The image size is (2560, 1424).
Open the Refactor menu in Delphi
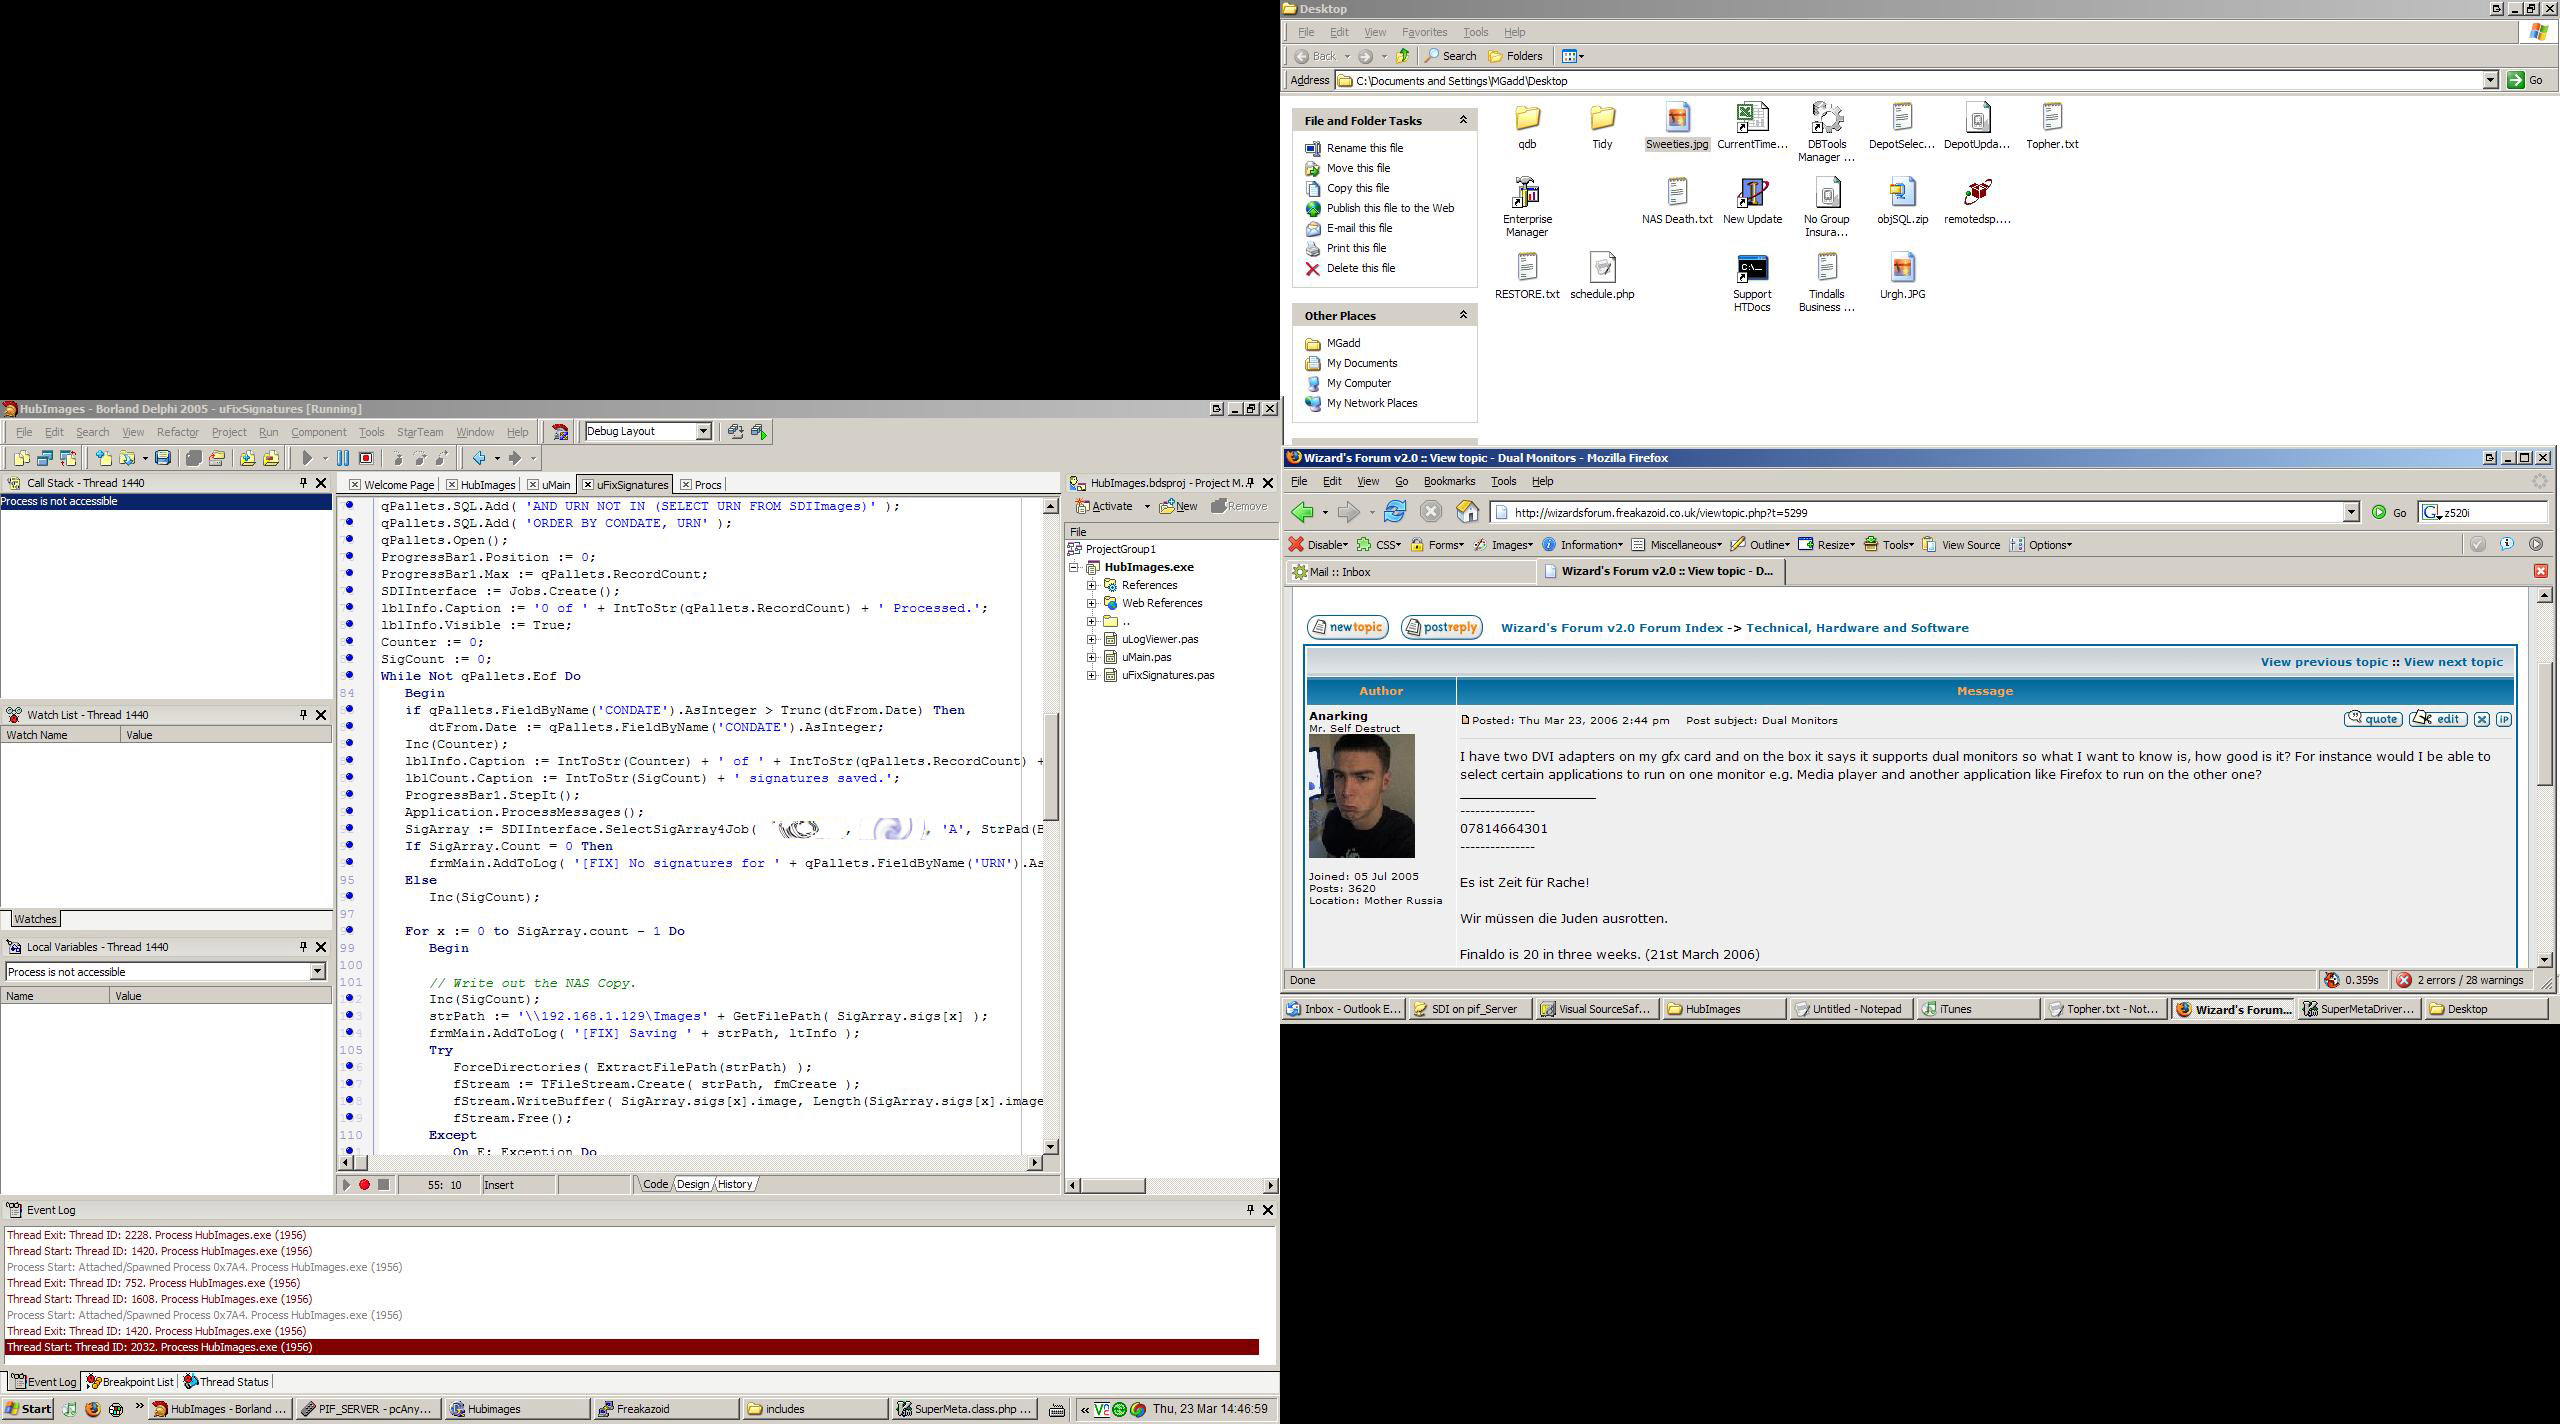[x=177, y=432]
